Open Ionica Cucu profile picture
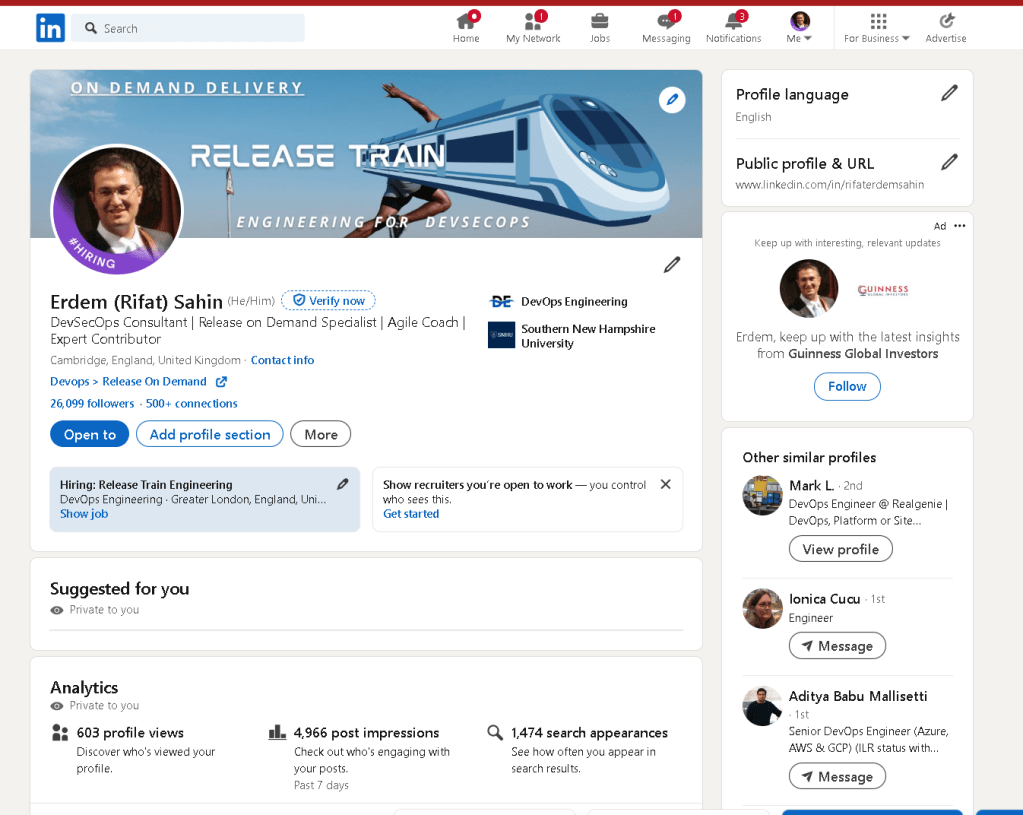 point(762,609)
